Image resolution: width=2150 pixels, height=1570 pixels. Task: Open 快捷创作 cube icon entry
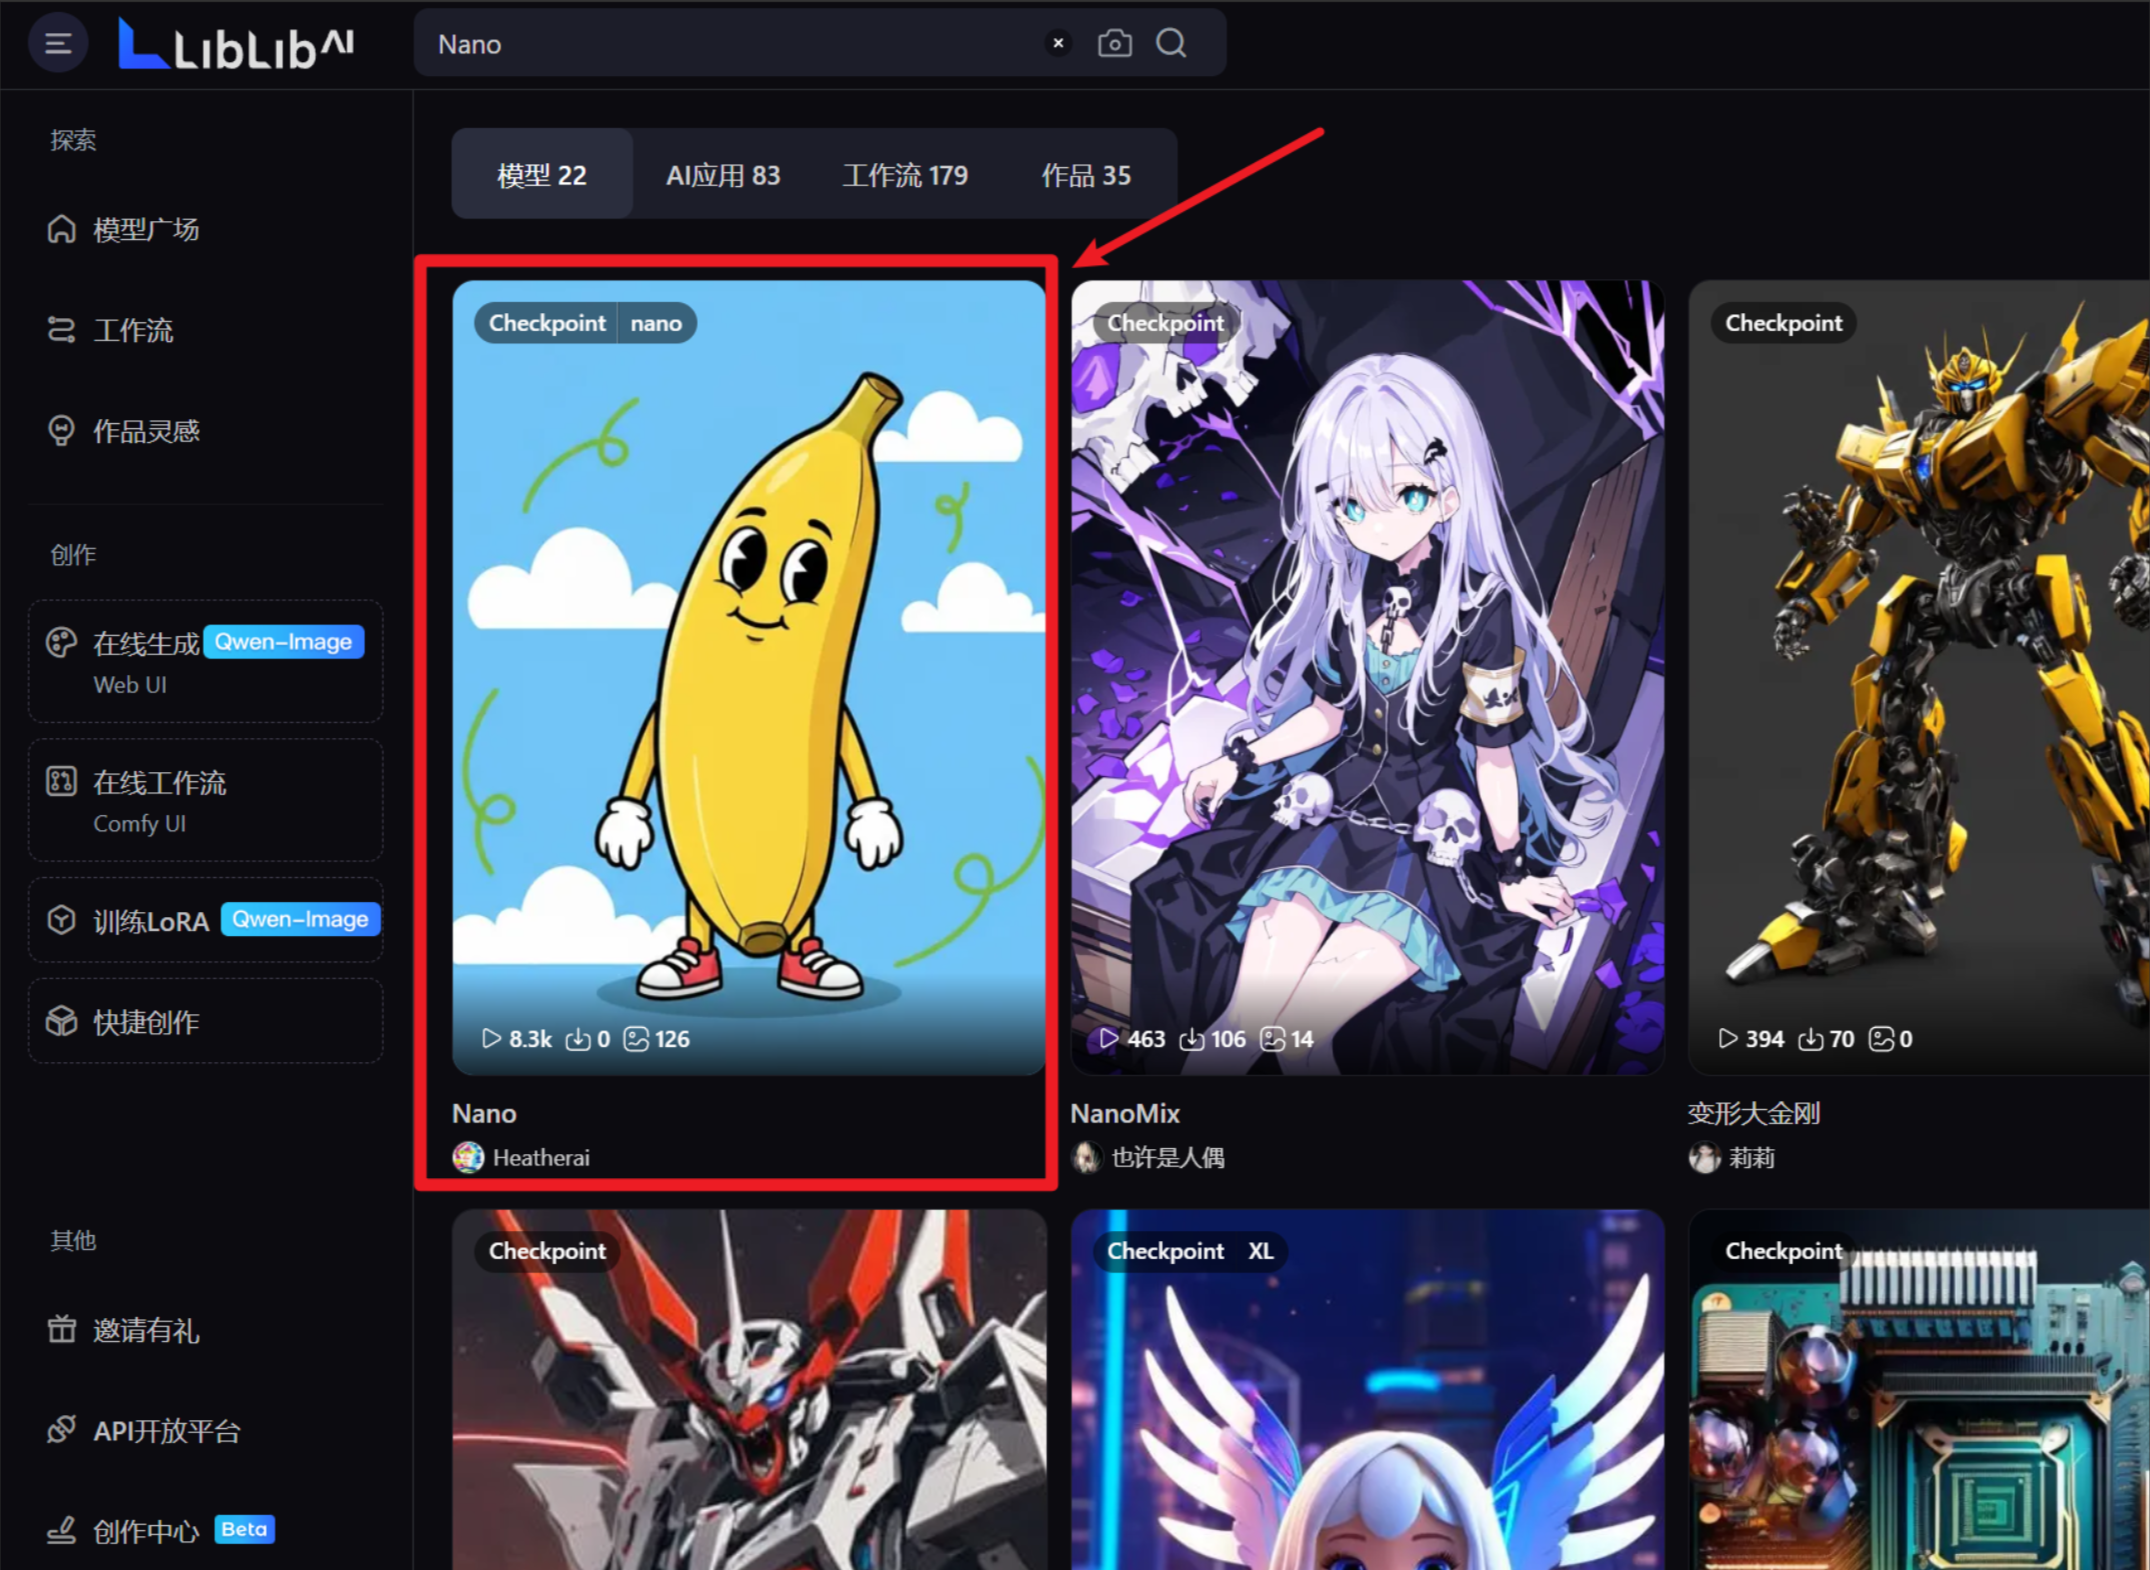62,1021
